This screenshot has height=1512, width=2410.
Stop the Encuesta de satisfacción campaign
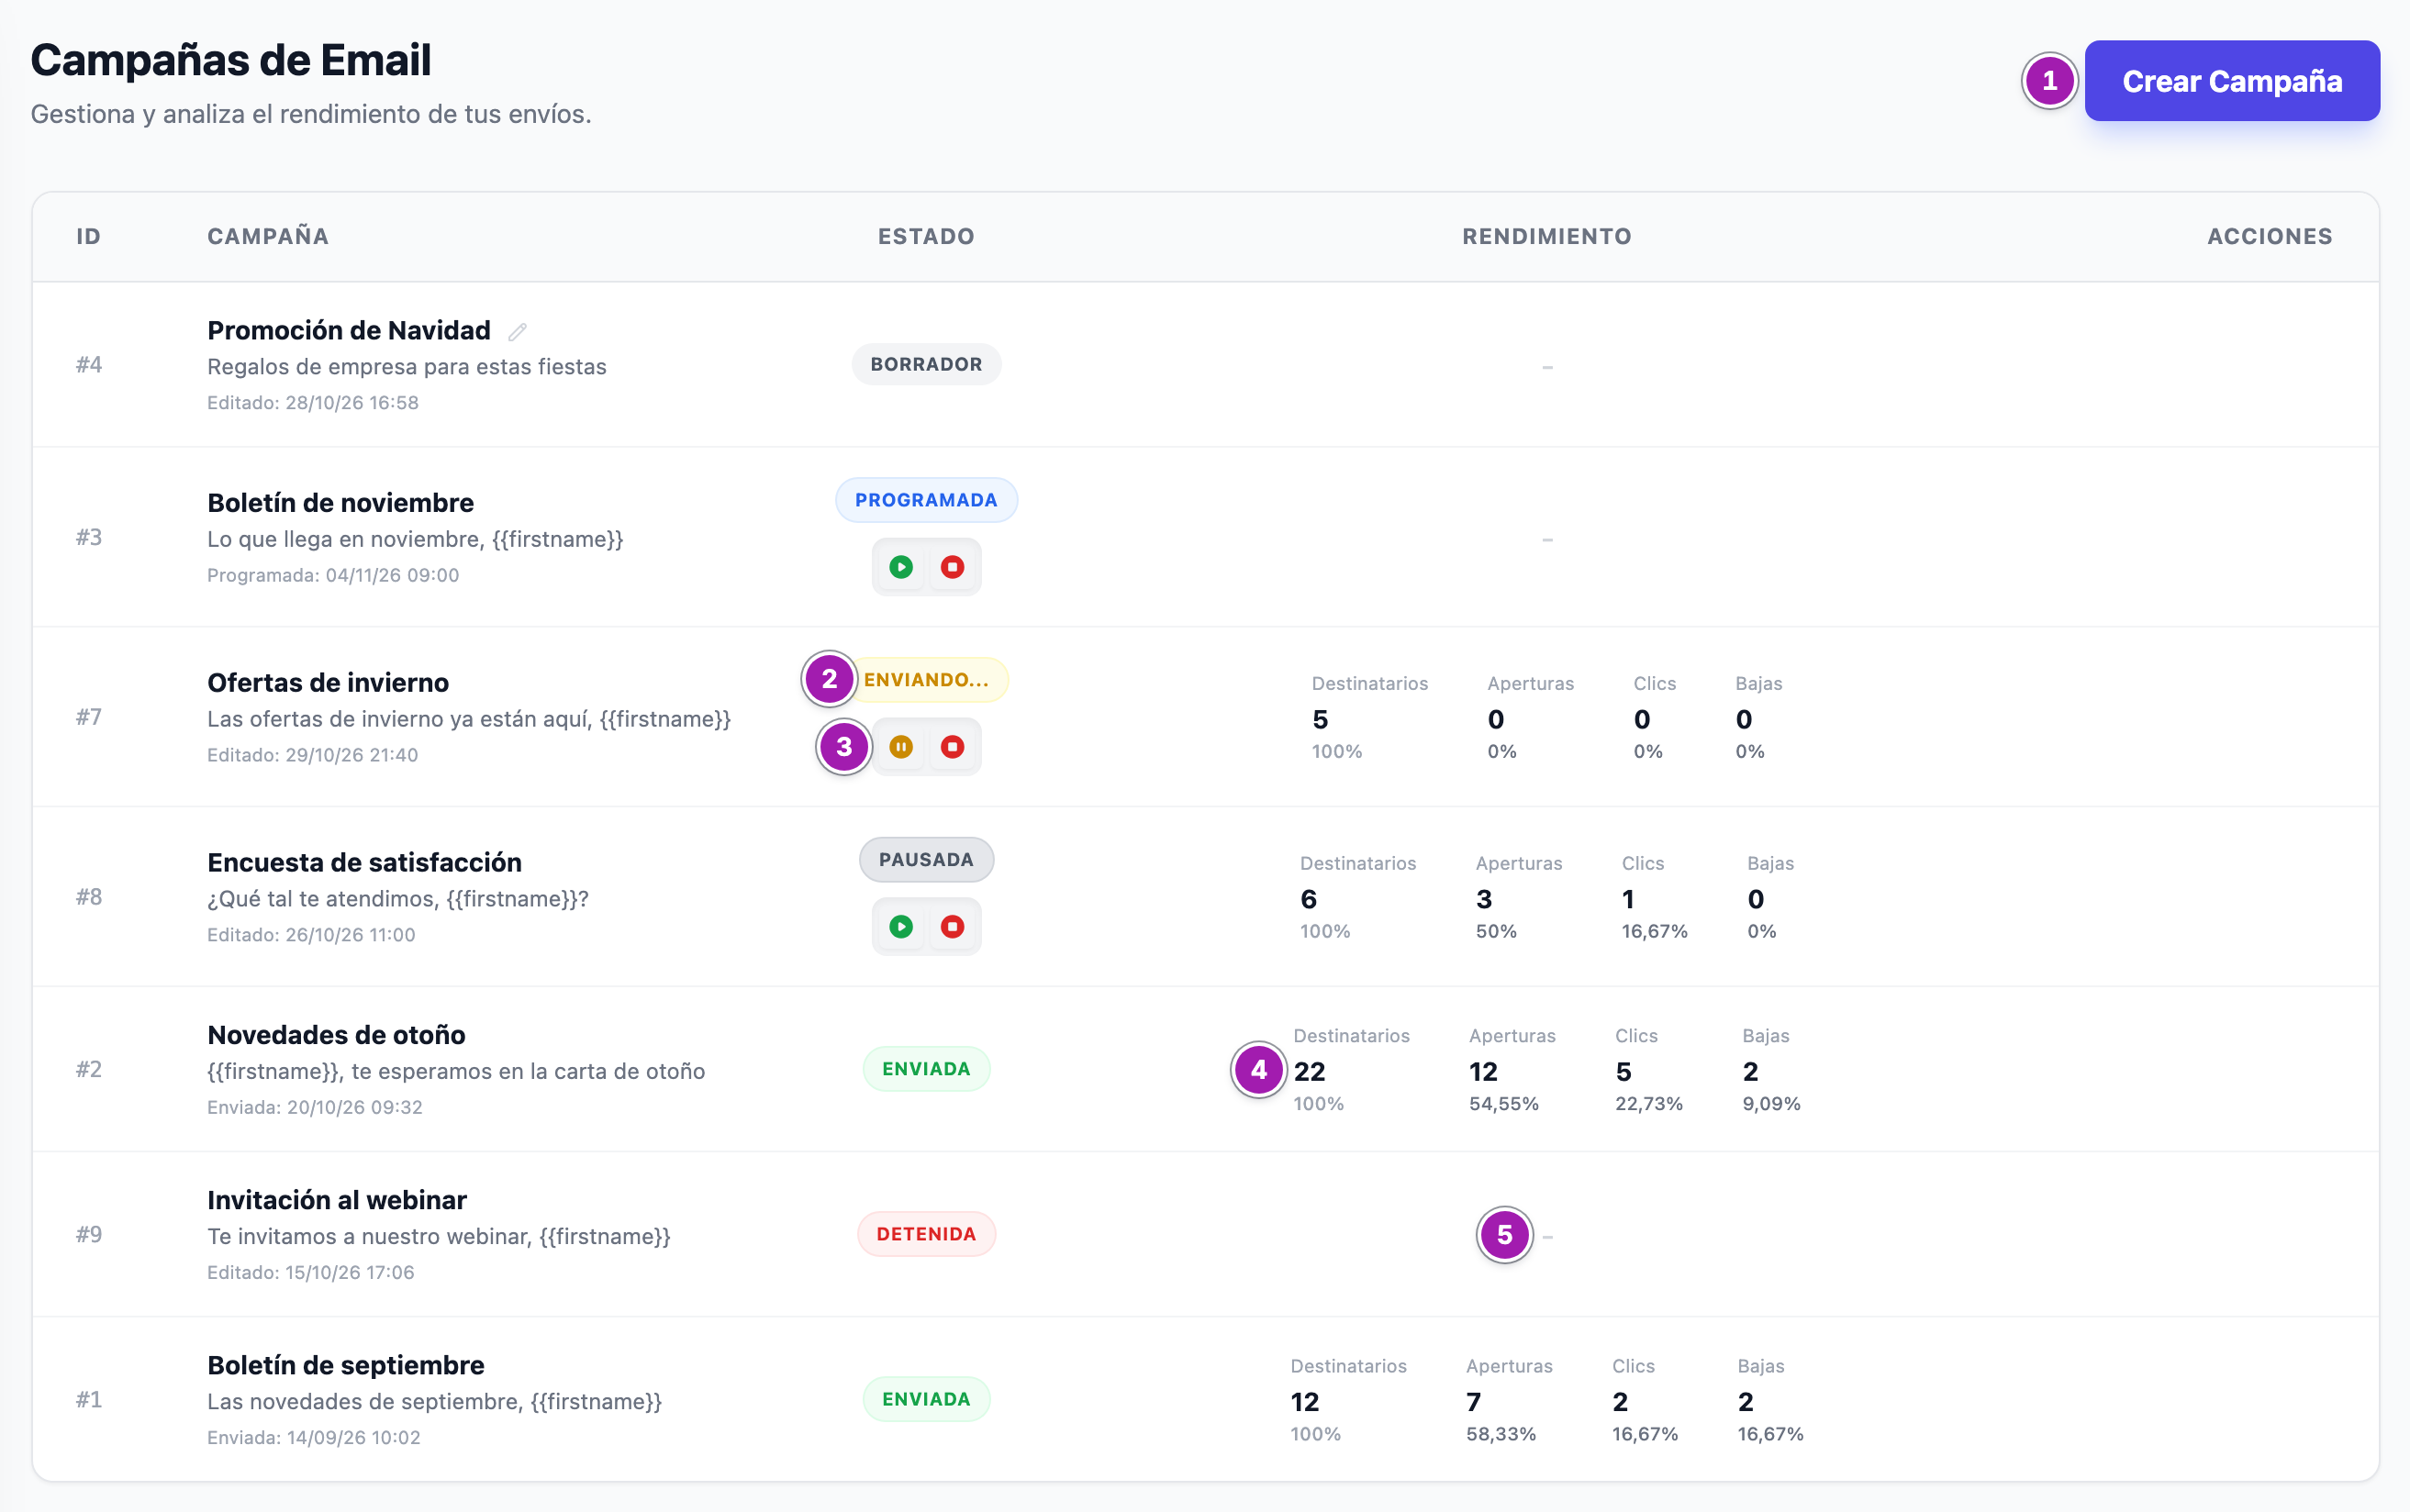(952, 927)
